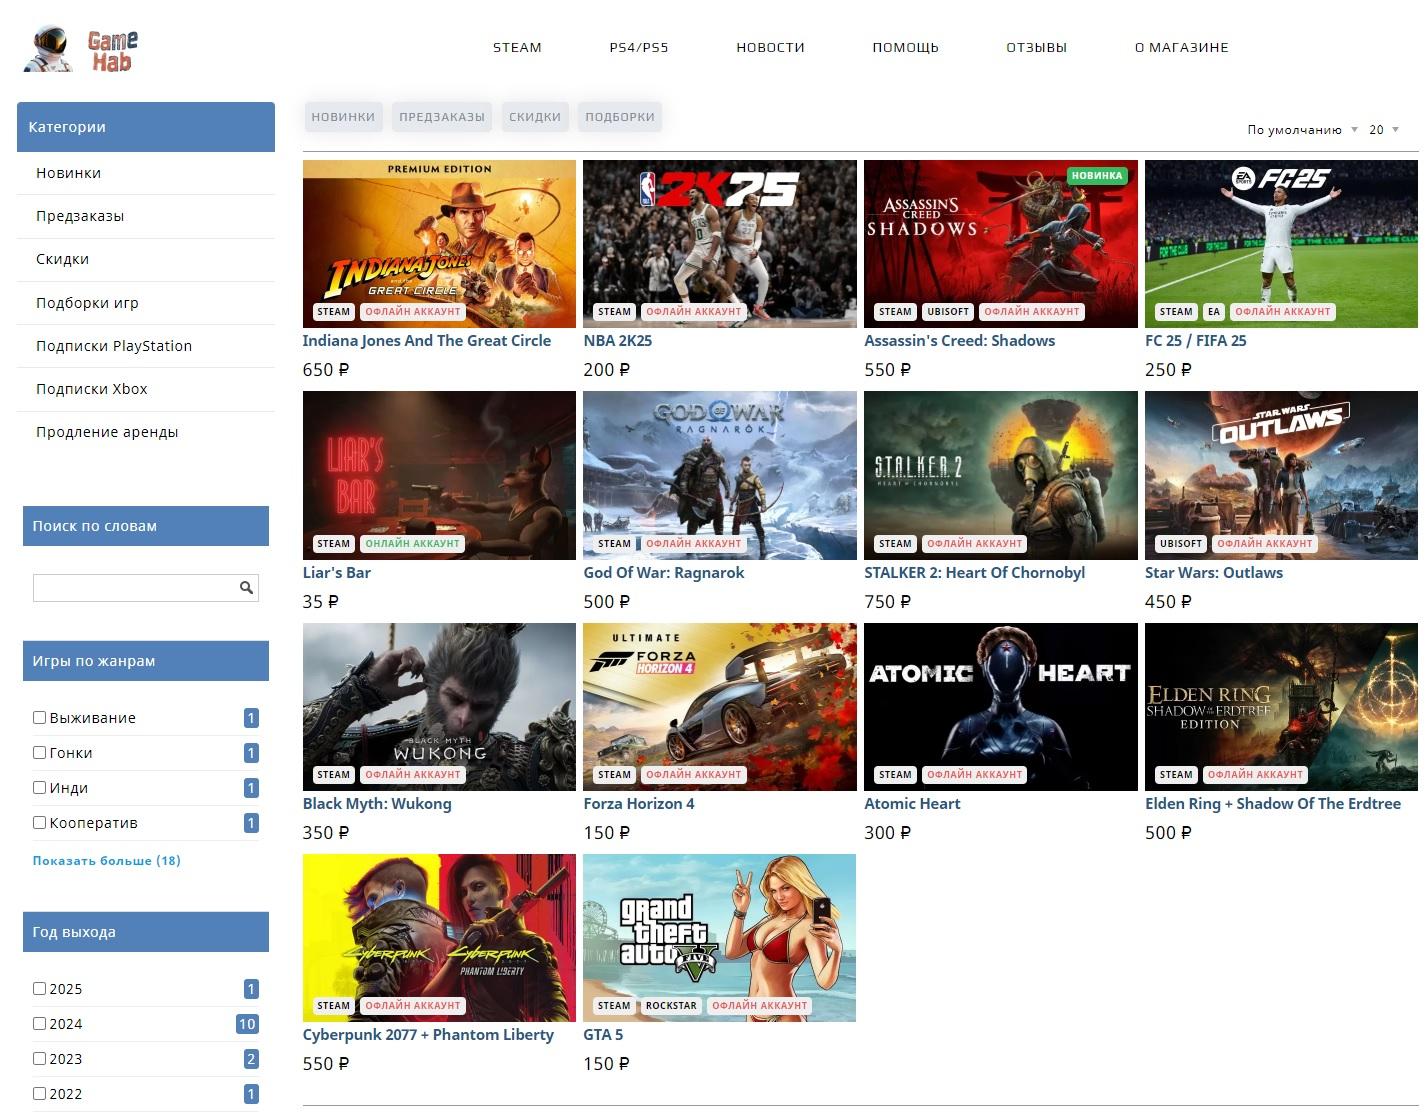Image resolution: width=1427 pixels, height=1117 pixels.
Task: Open the Star Wars Outlaws cover
Action: [x=1281, y=475]
